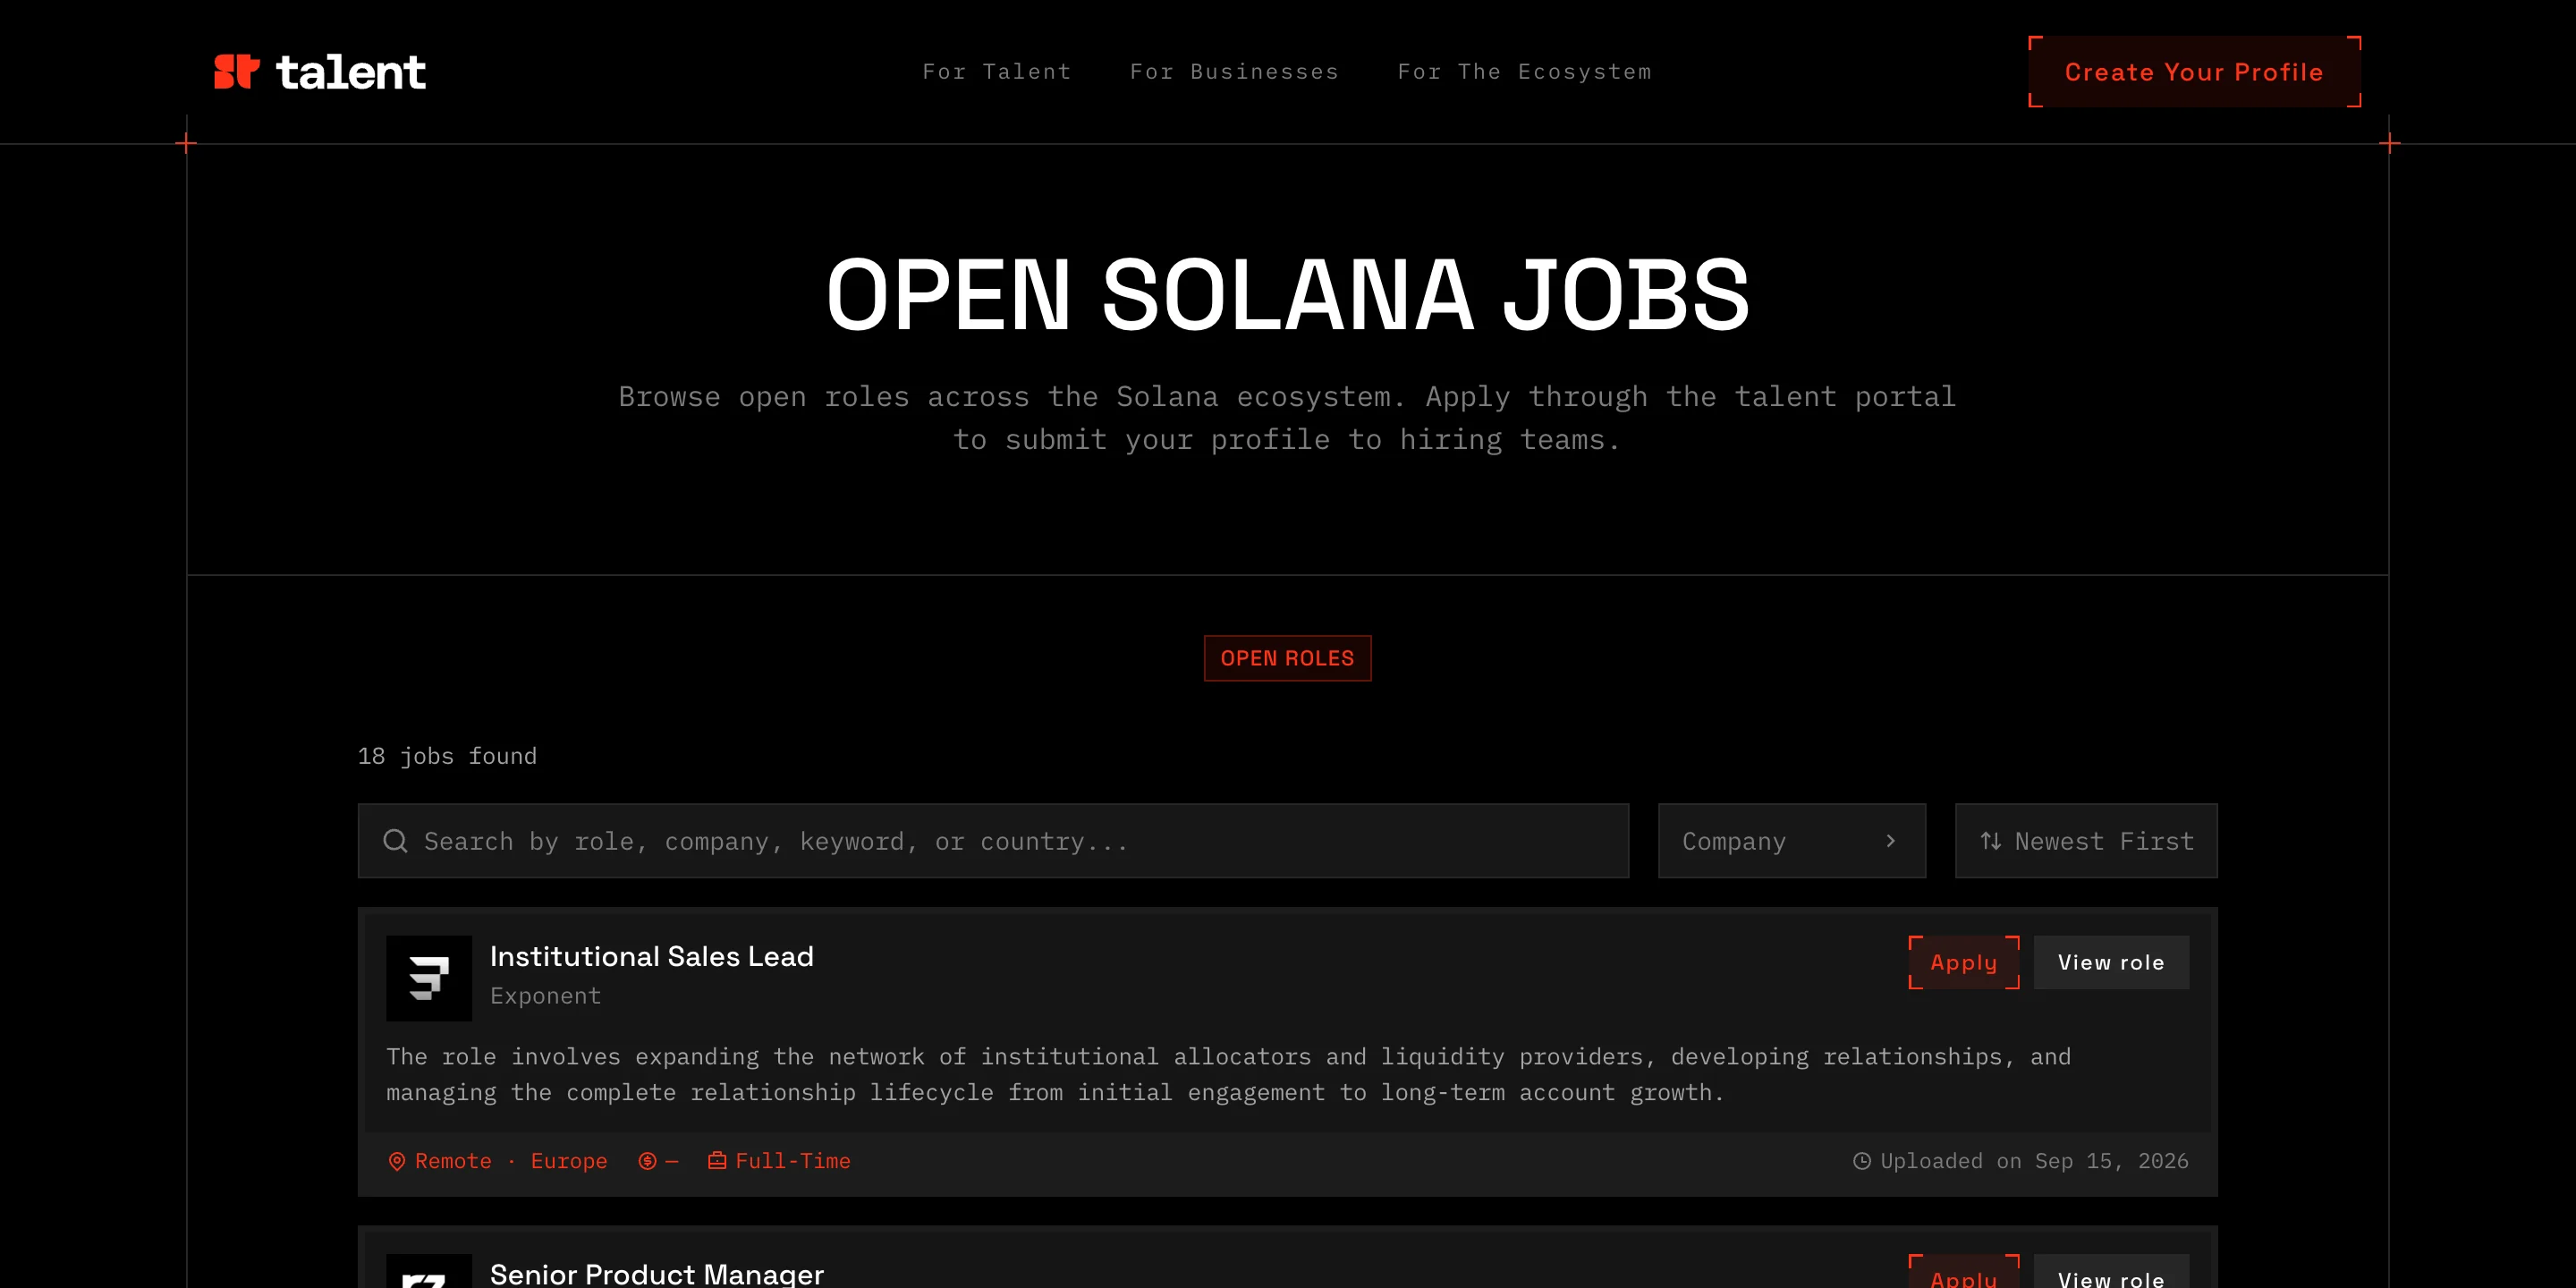The height and width of the screenshot is (1288, 2576).
Task: Click the sort arrows icon
Action: [1991, 841]
